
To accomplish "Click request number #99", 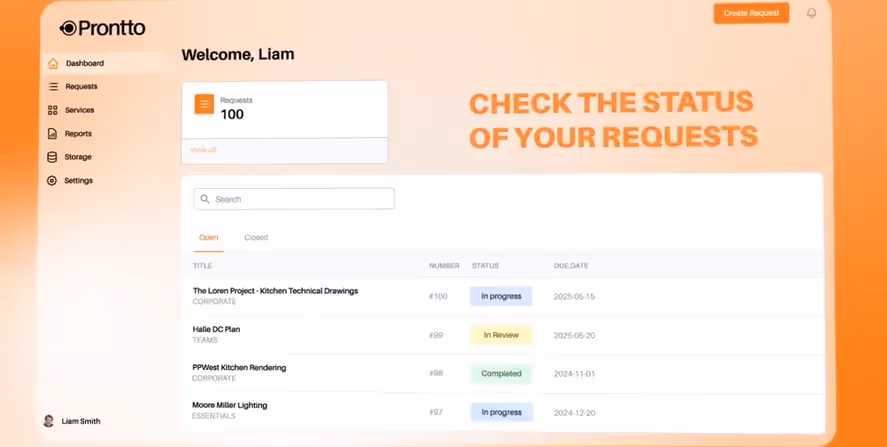I will tap(436, 336).
